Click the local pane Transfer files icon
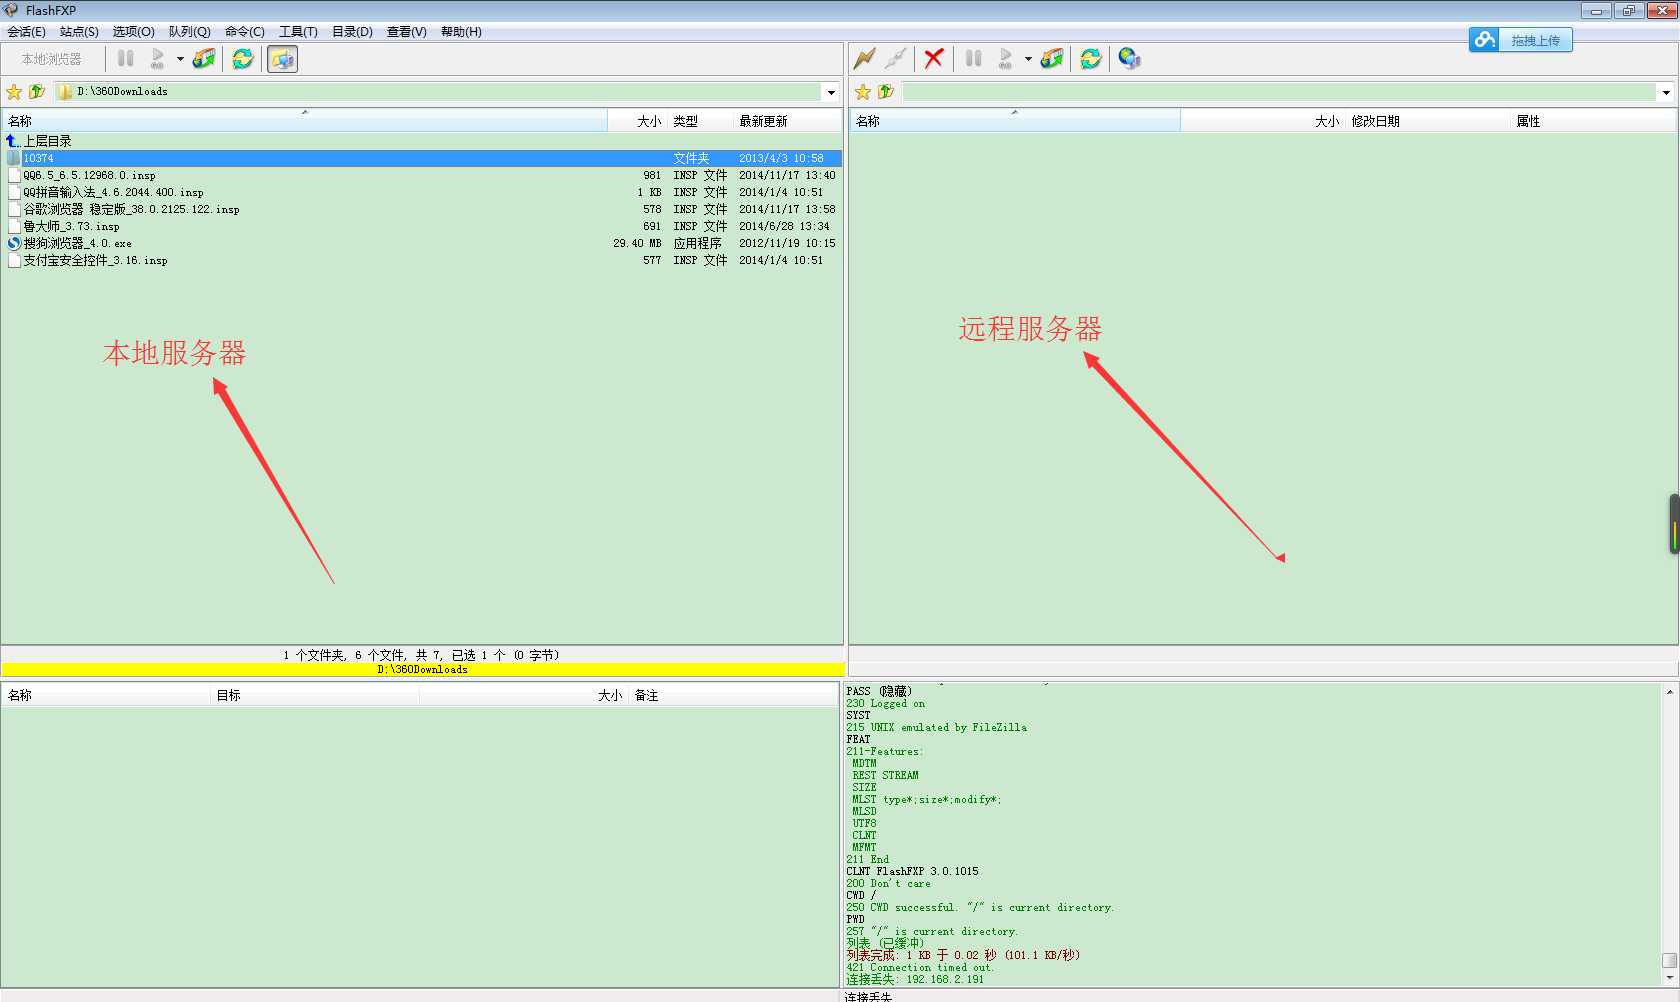This screenshot has width=1680, height=1002. point(204,59)
